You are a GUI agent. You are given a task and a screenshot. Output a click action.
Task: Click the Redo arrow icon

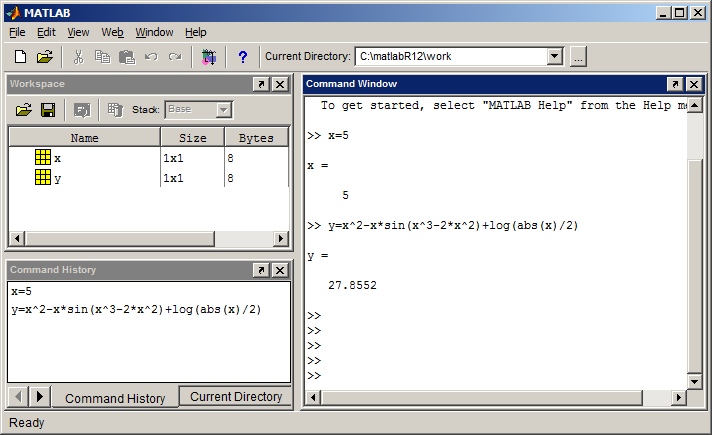[175, 57]
